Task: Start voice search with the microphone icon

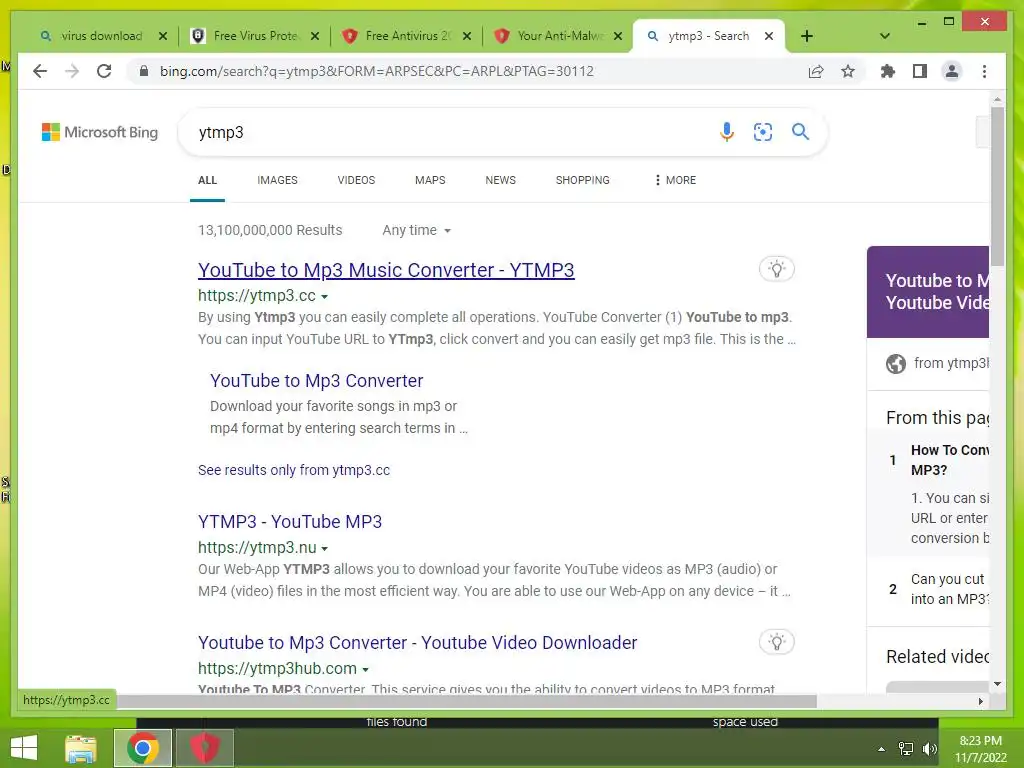Action: (727, 132)
